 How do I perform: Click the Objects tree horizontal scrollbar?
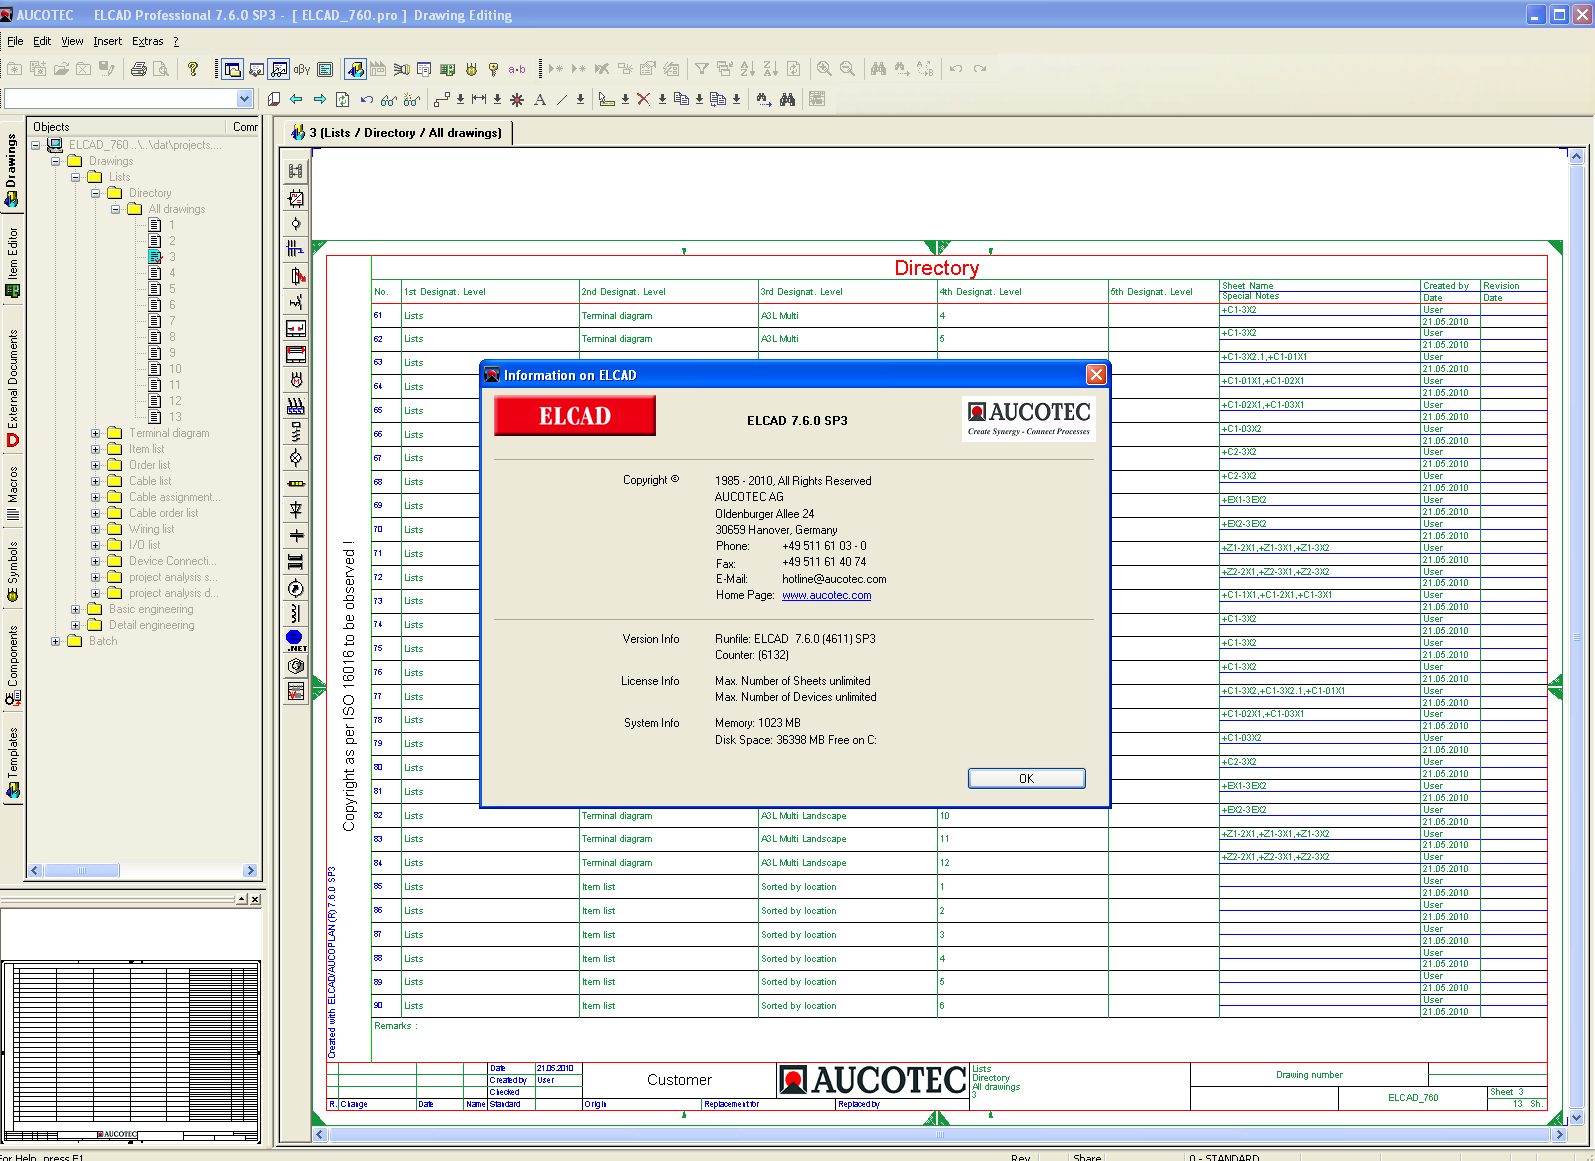(142, 871)
